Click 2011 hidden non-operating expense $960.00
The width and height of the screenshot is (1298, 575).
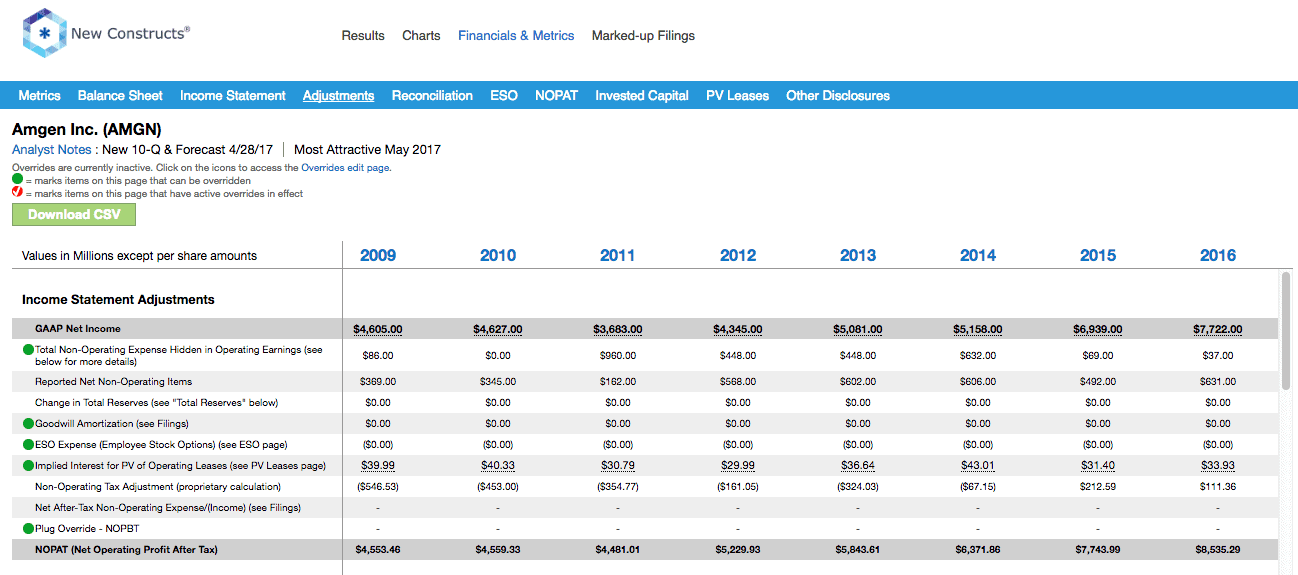click(x=618, y=355)
